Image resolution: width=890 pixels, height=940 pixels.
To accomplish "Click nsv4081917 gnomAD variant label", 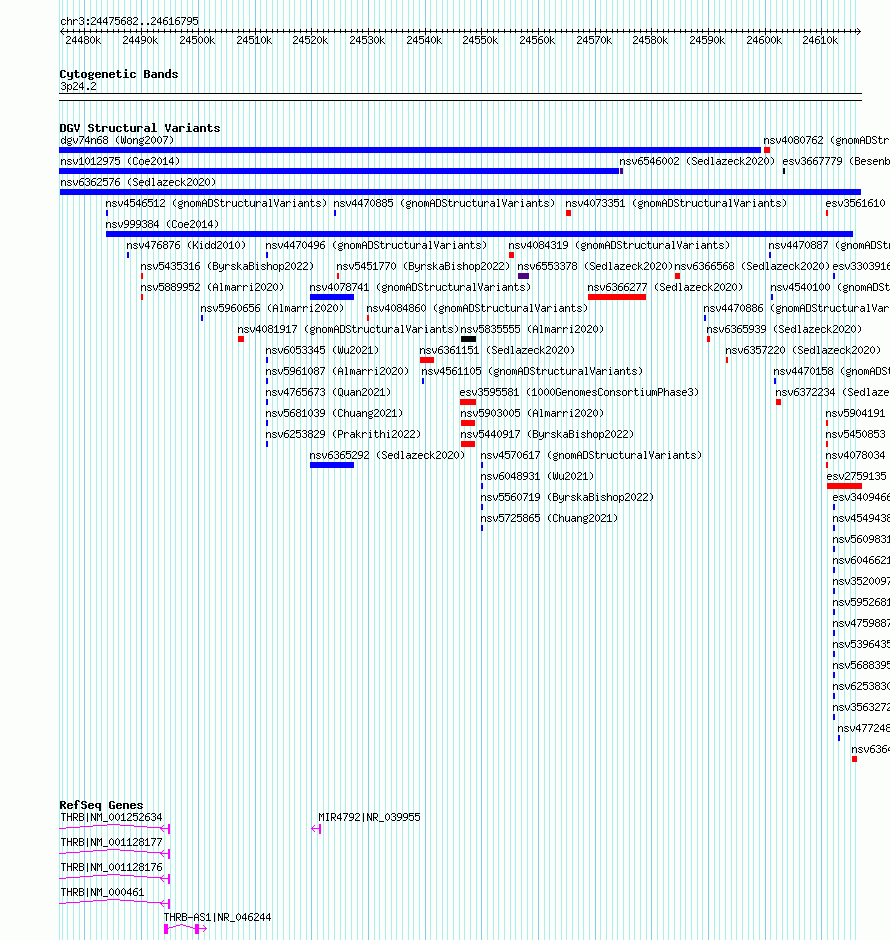I will click(x=348, y=329).
